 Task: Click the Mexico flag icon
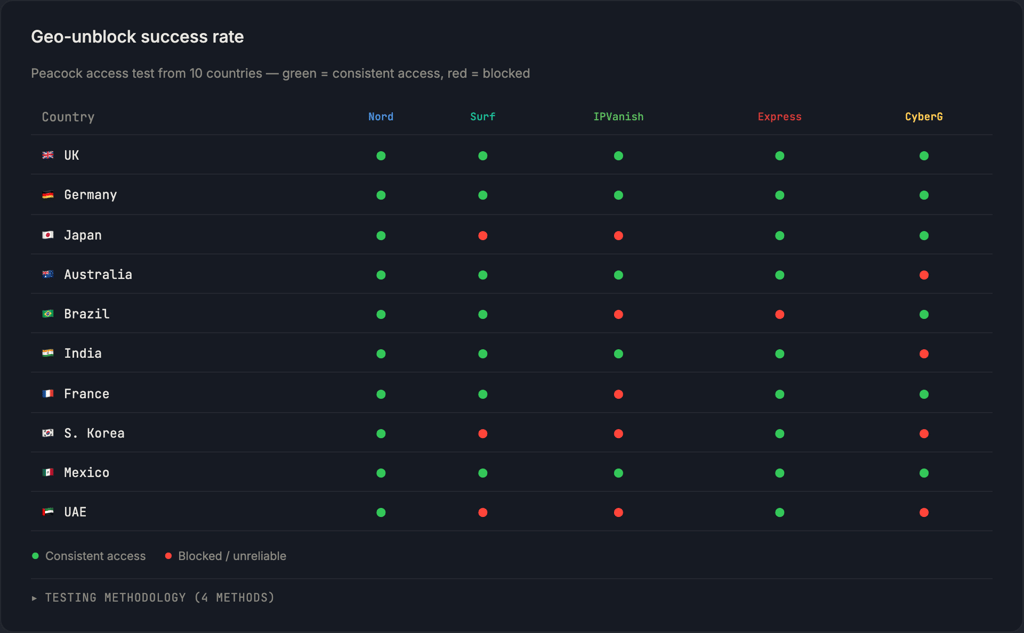pos(48,472)
